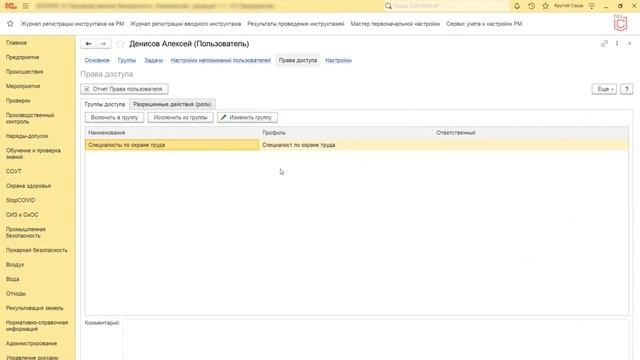Open Промышленная безопасность section

[x=26, y=233]
